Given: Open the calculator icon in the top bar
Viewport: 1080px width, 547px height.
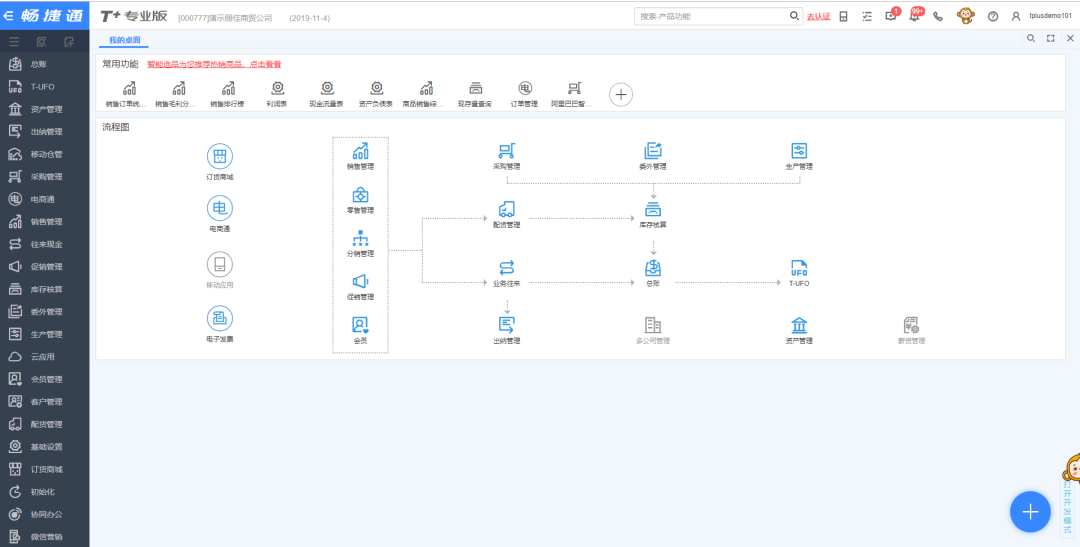Looking at the screenshot, I should (844, 17).
